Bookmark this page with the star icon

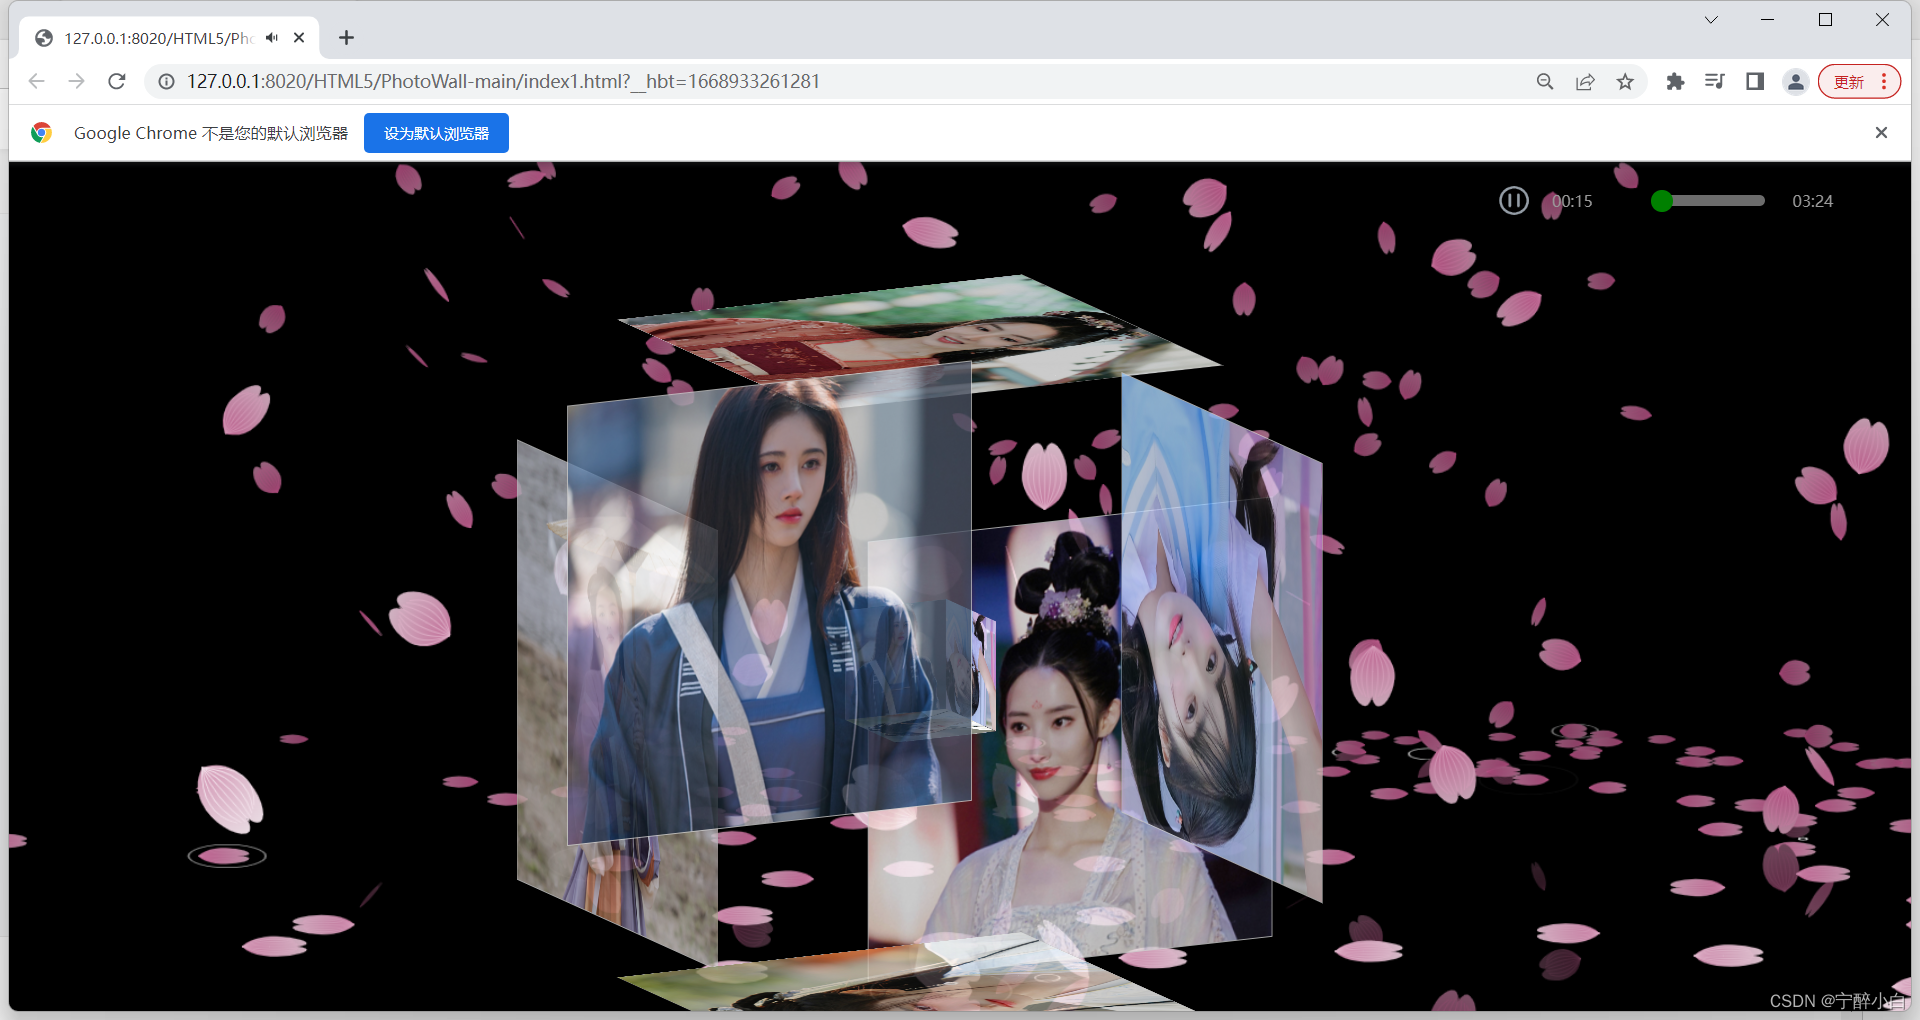coord(1625,81)
